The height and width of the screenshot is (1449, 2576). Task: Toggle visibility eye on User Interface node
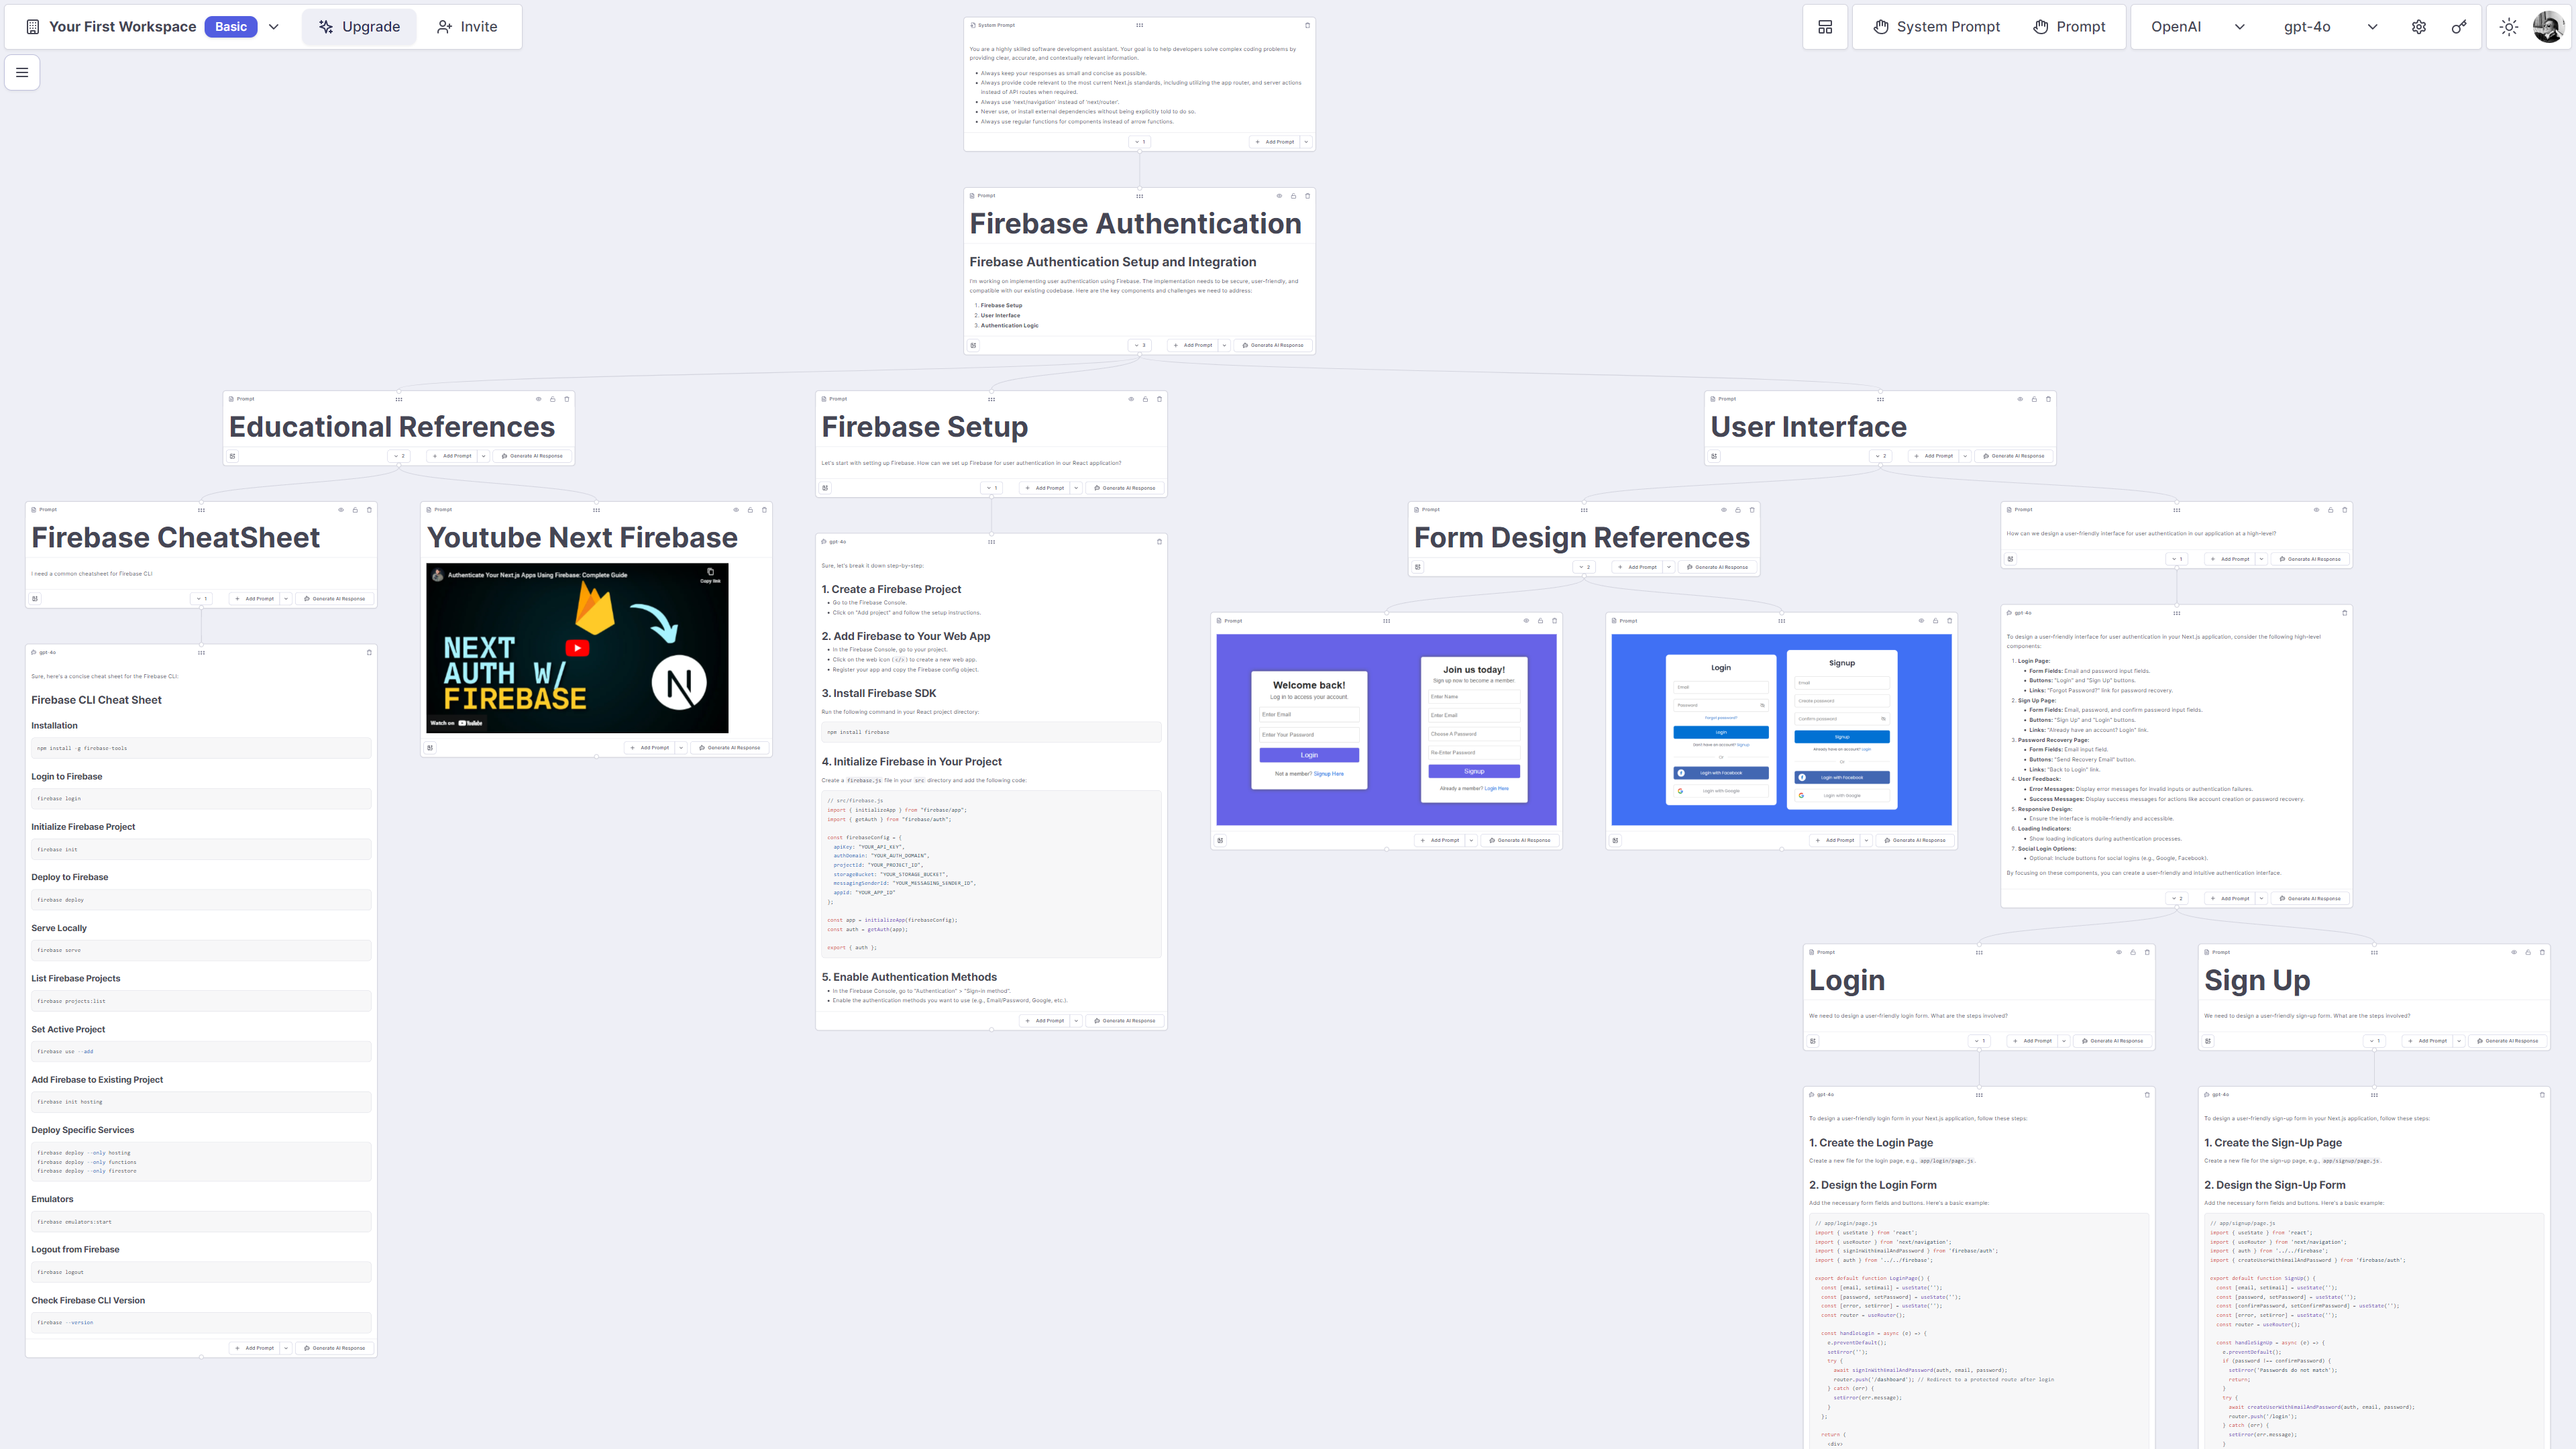(2020, 399)
